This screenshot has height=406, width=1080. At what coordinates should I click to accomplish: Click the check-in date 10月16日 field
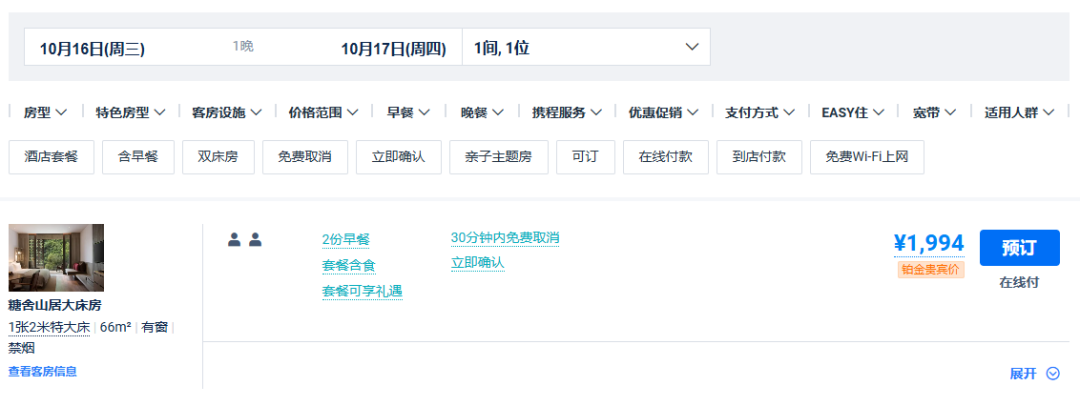click(93, 48)
